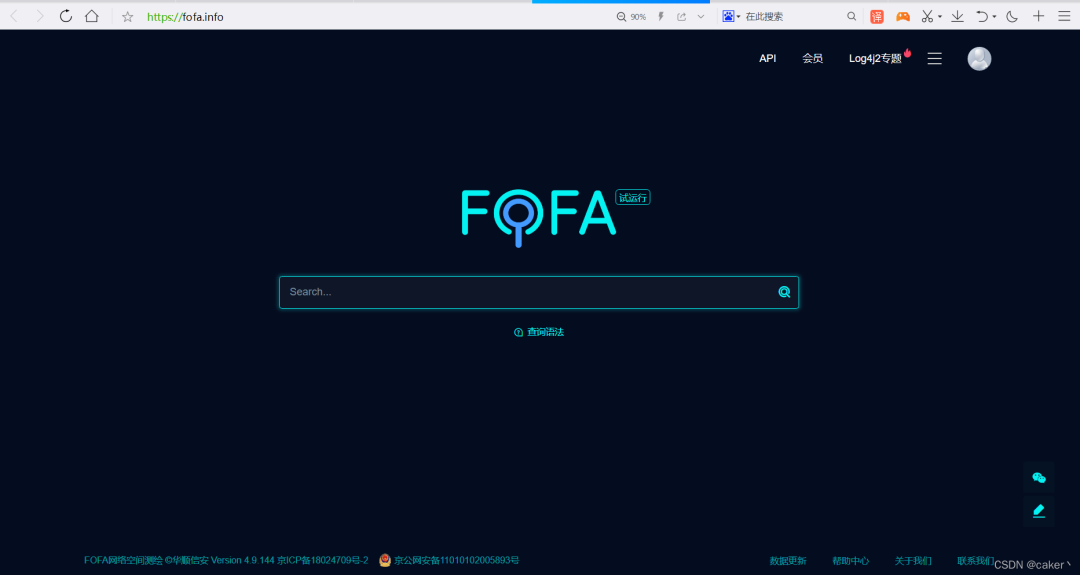Click the 京公网安备11010102005893号 link

tap(457, 561)
